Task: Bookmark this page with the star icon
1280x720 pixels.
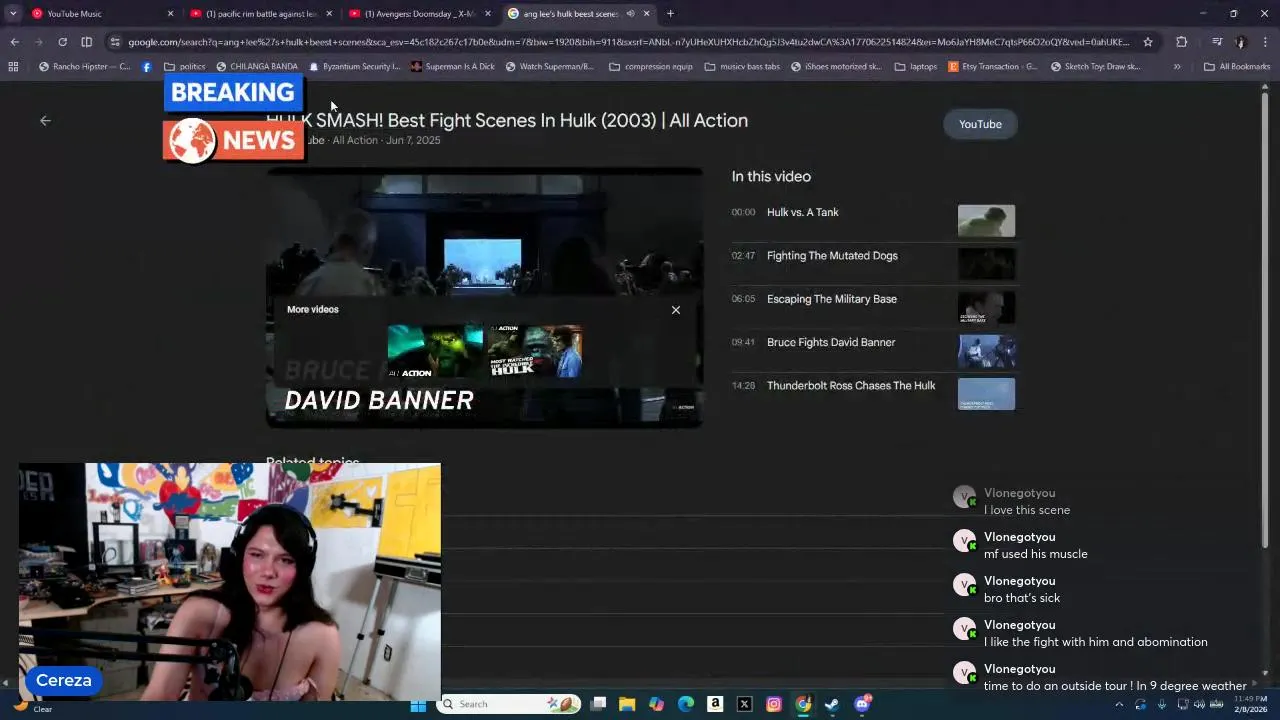Action: [x=1148, y=42]
